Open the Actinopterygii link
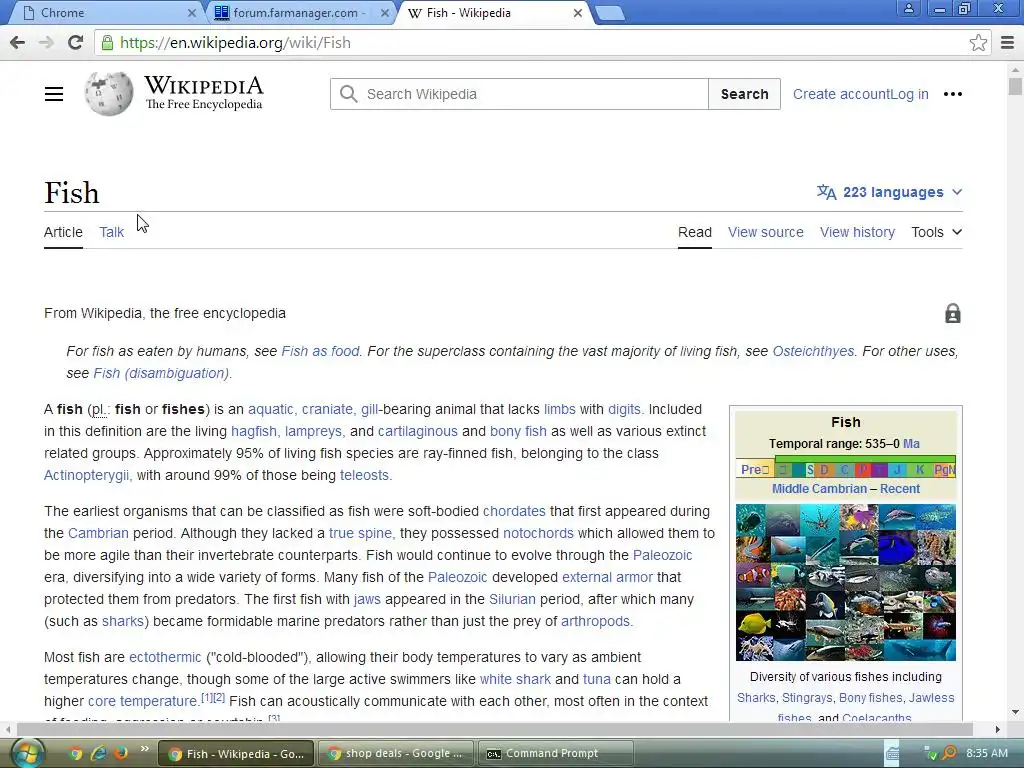This screenshot has width=1024, height=768. [86, 475]
